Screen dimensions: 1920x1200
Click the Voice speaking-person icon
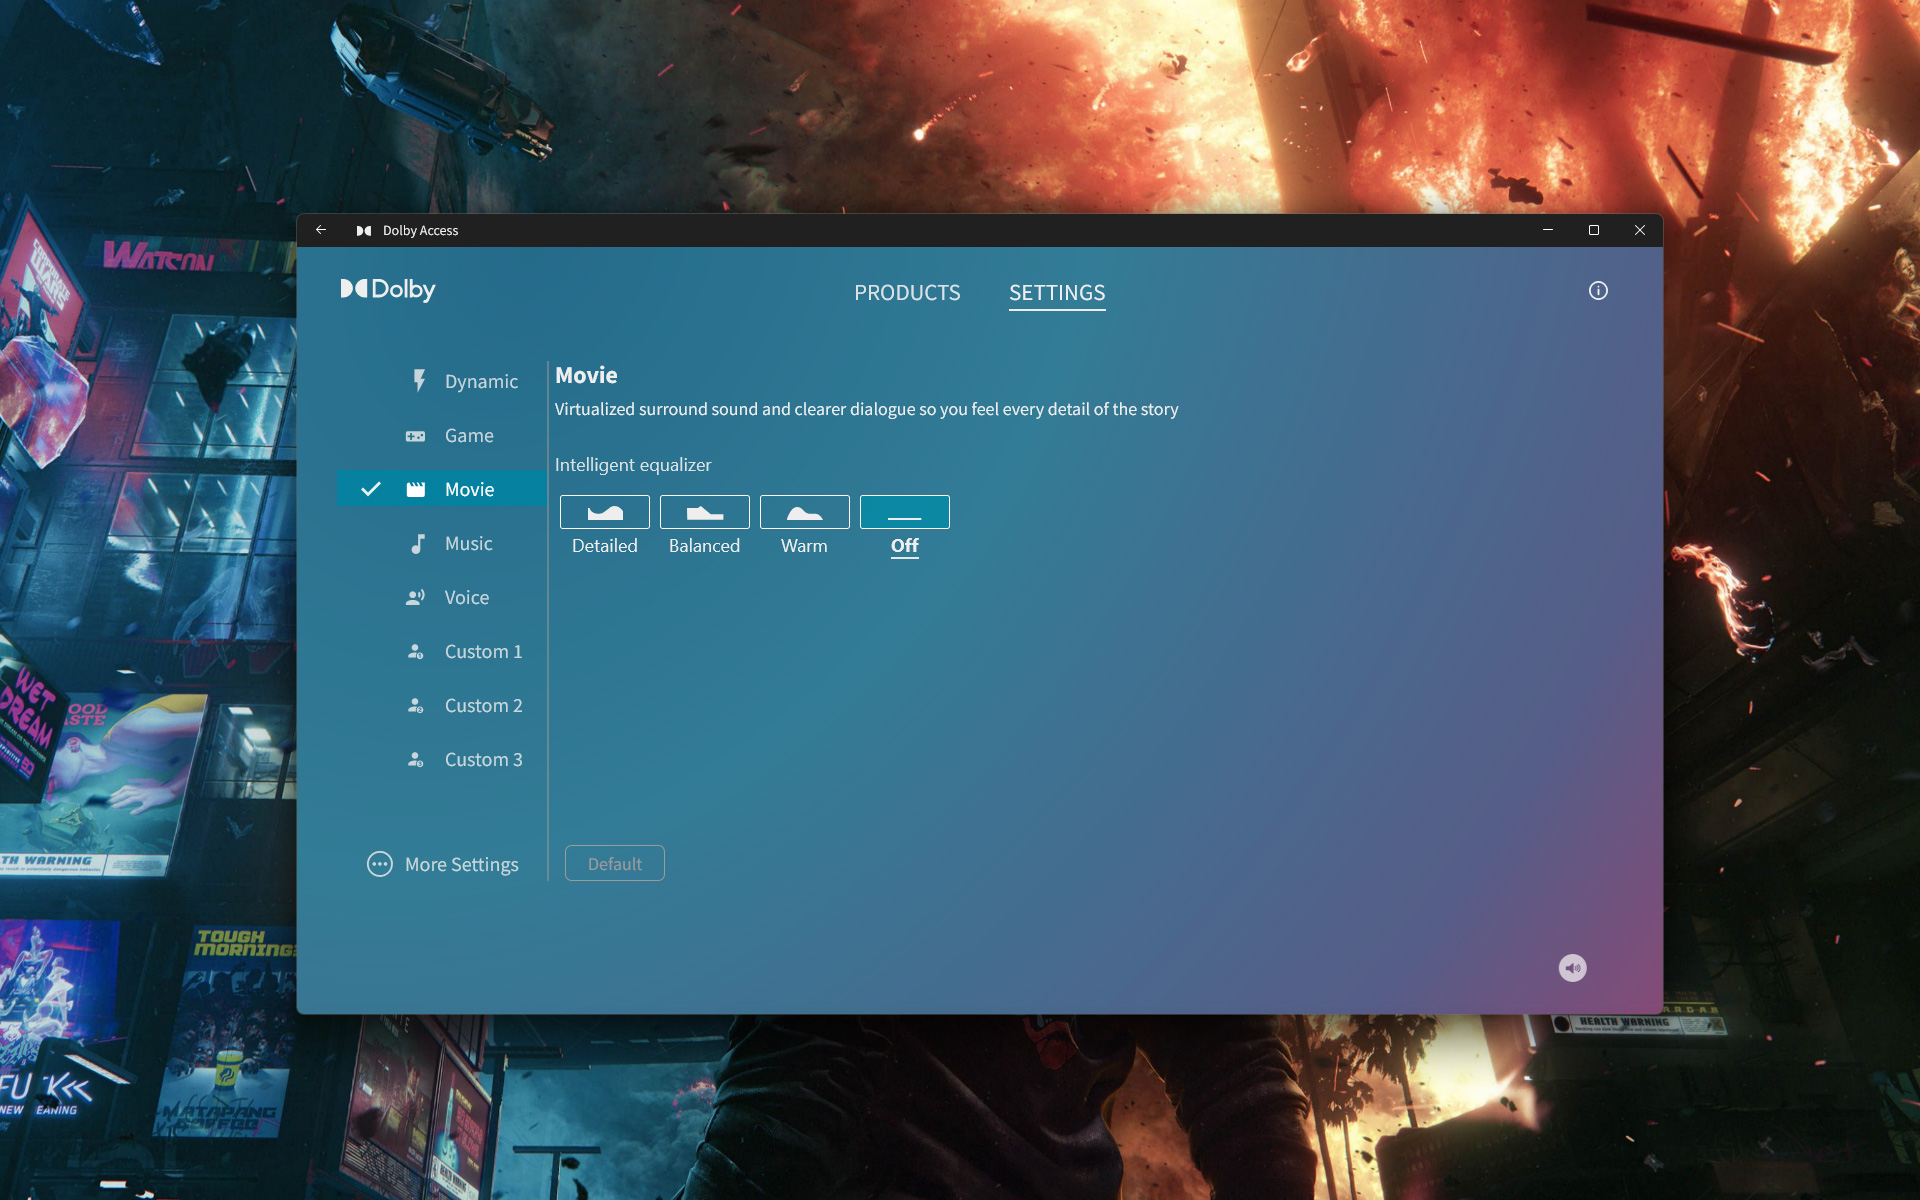tap(415, 597)
